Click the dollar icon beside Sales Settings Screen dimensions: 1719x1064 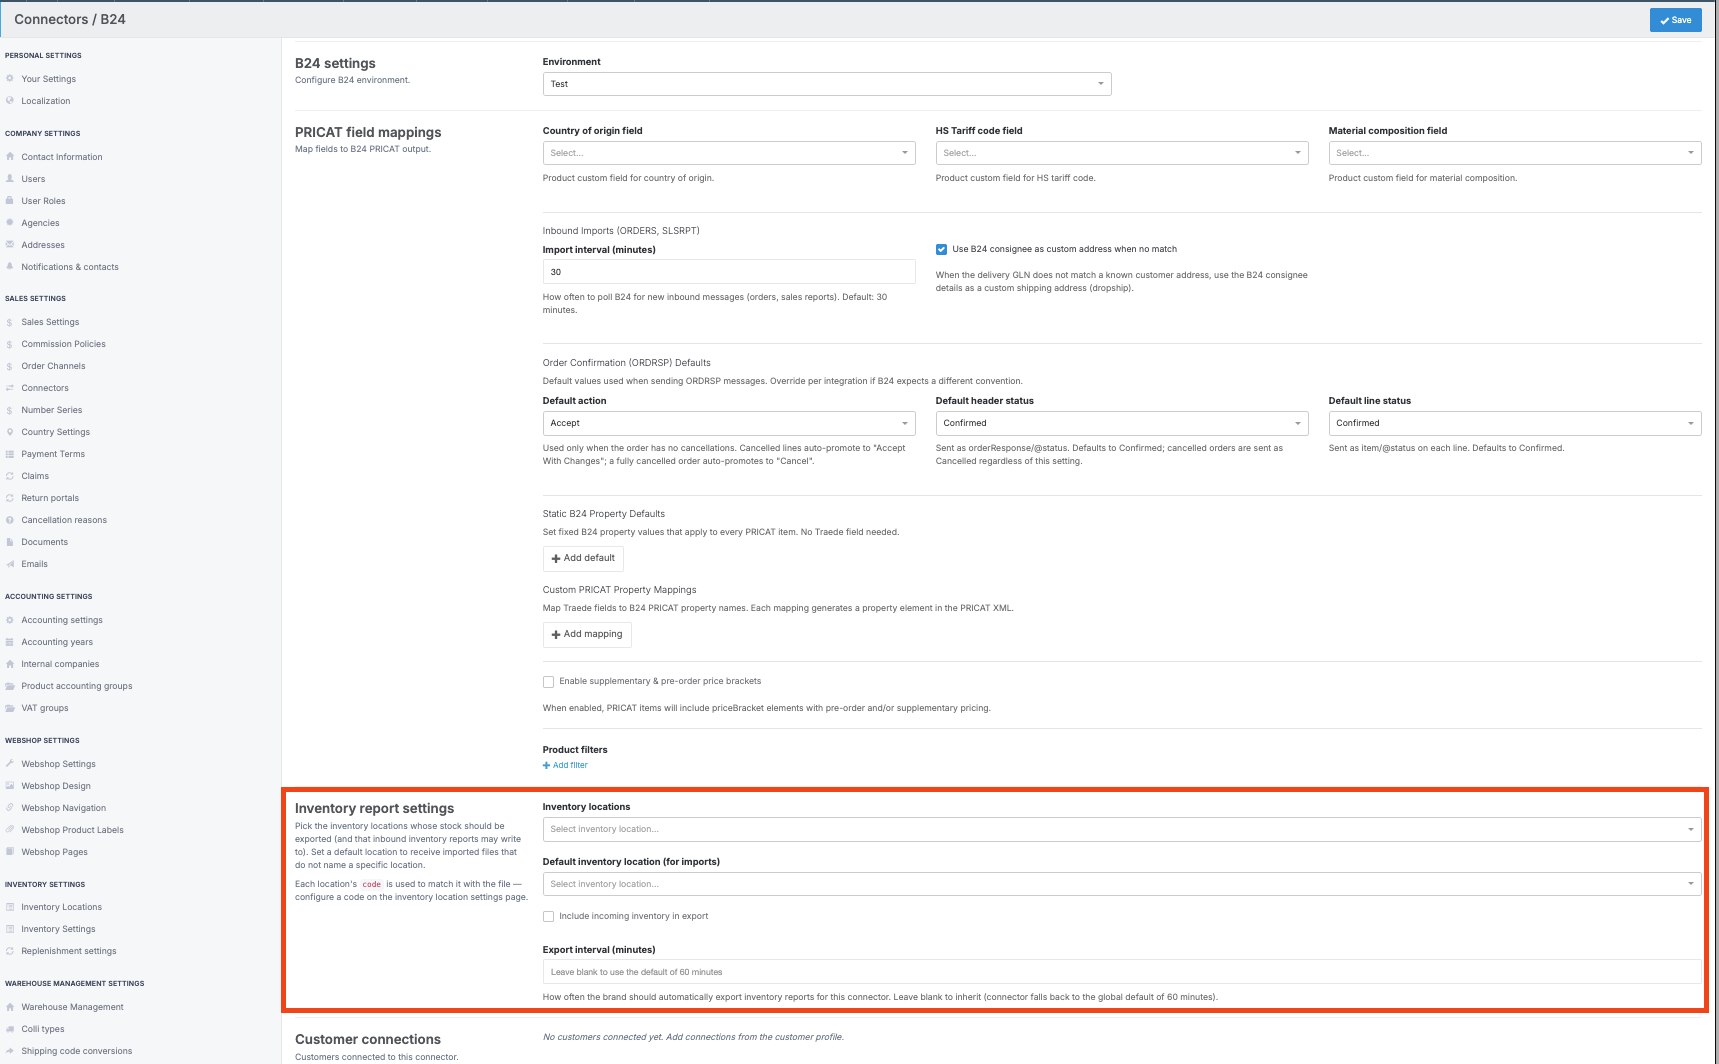(x=10, y=322)
